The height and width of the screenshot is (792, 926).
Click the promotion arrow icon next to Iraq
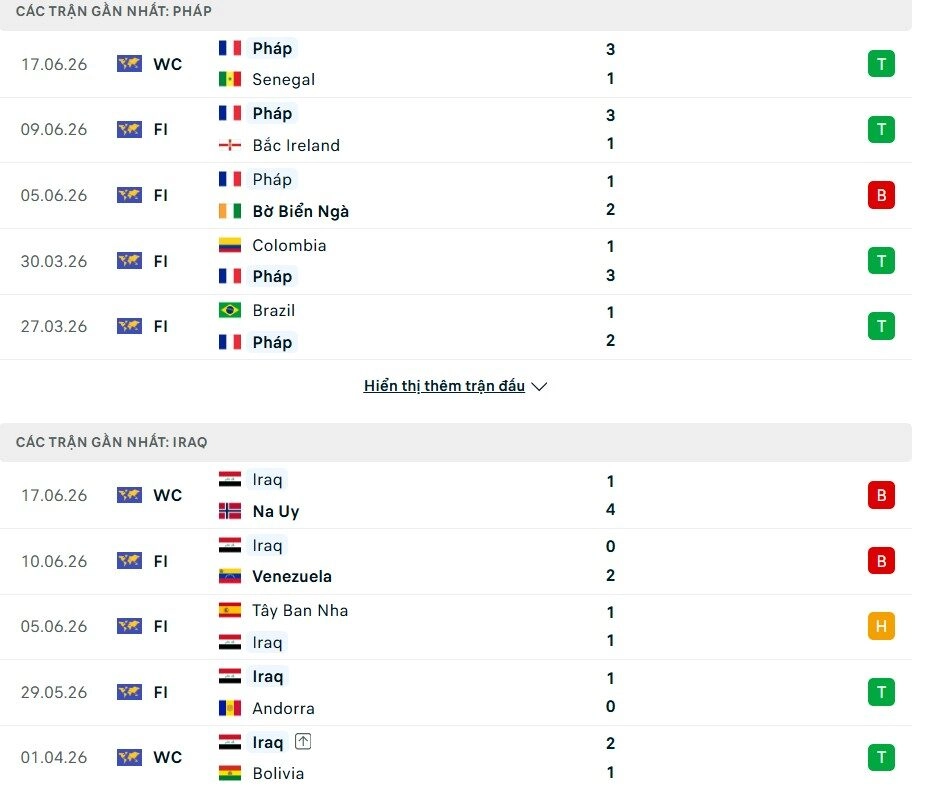[x=303, y=741]
